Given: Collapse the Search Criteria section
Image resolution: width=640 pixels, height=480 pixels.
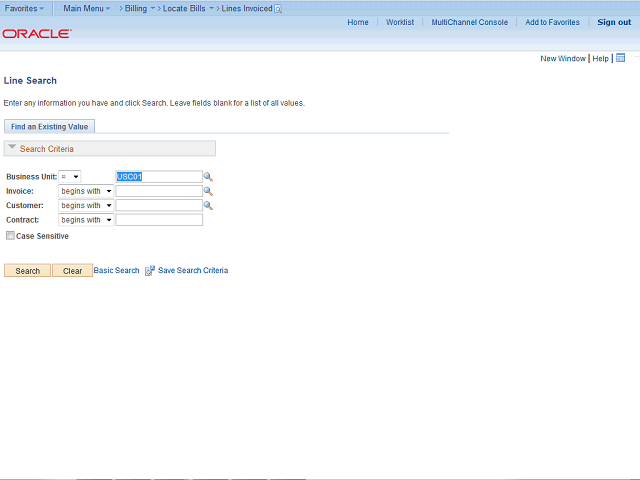Looking at the screenshot, I should coord(12,147).
